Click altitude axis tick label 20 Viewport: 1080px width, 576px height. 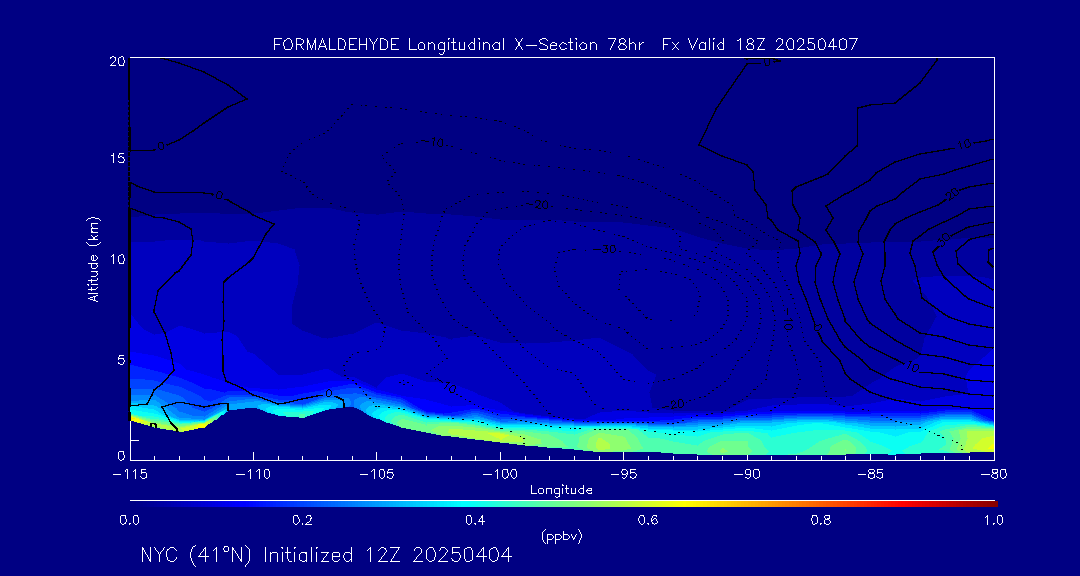tap(116, 61)
